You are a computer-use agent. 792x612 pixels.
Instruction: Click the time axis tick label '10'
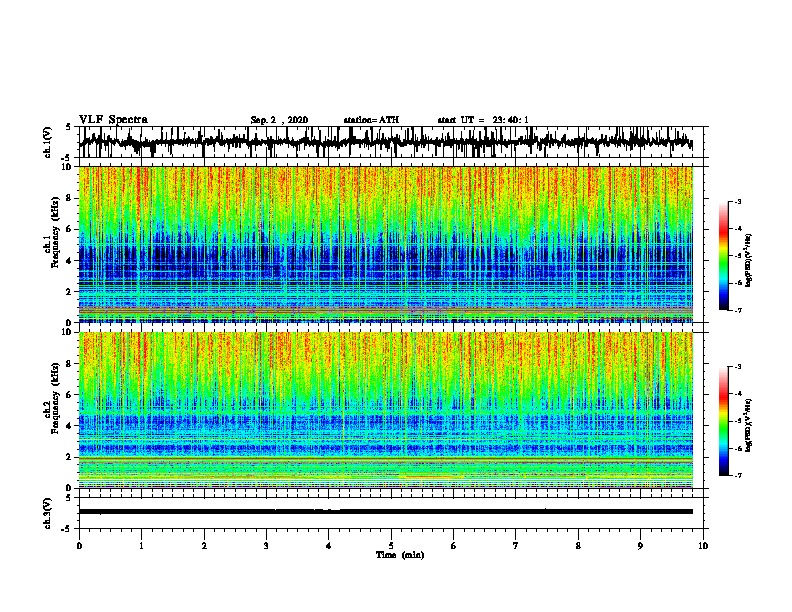point(703,546)
